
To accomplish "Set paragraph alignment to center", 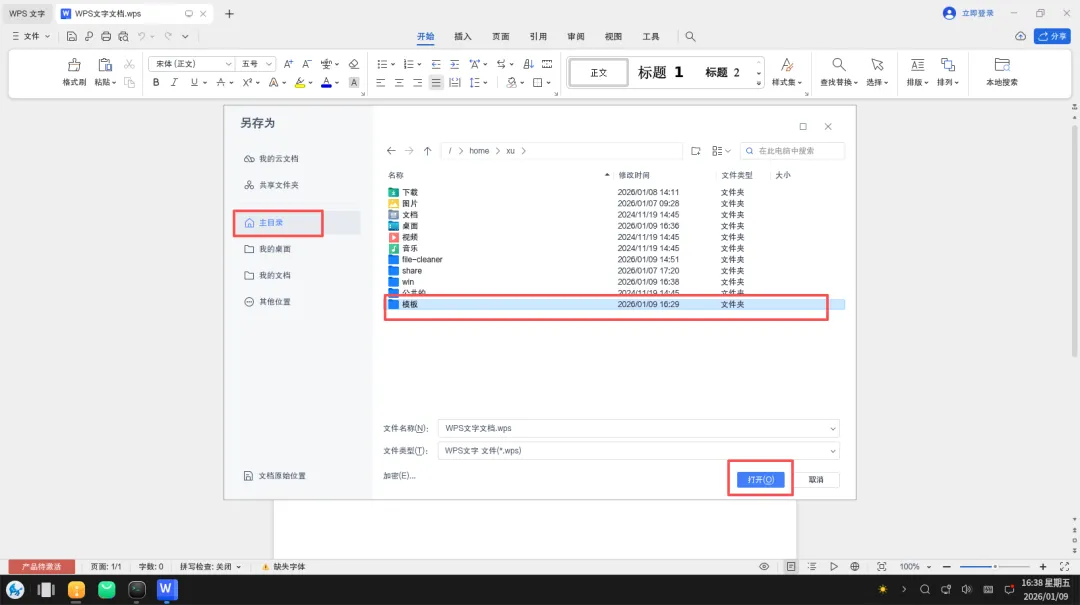I will click(399, 83).
